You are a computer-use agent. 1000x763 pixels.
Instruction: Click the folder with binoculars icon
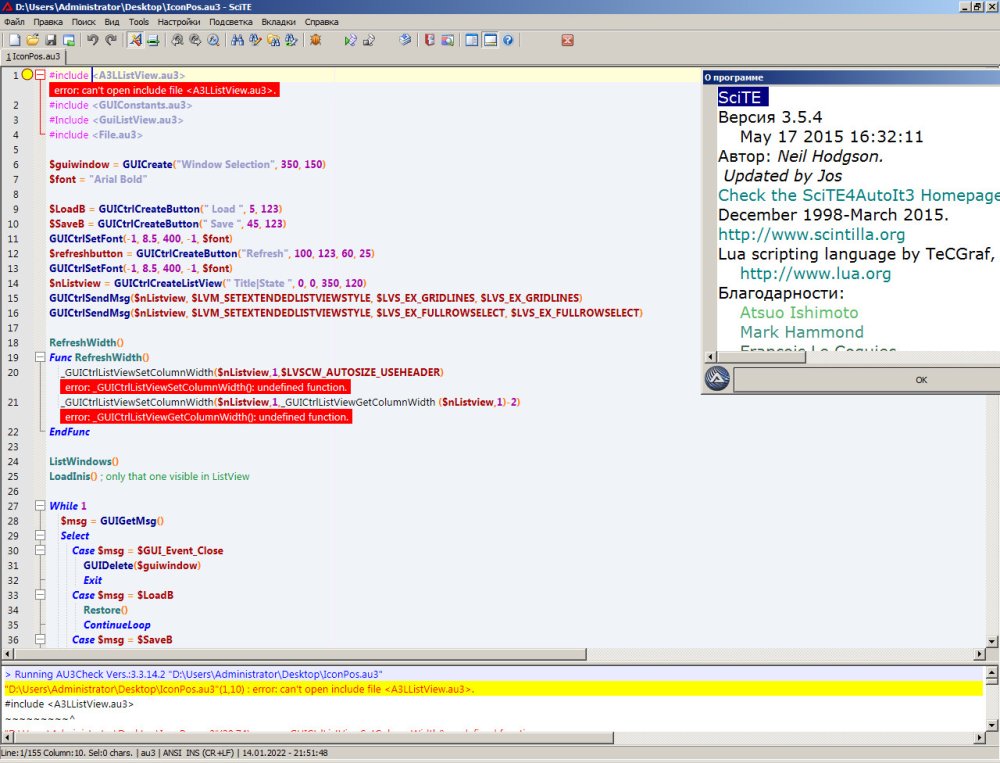coord(274,40)
